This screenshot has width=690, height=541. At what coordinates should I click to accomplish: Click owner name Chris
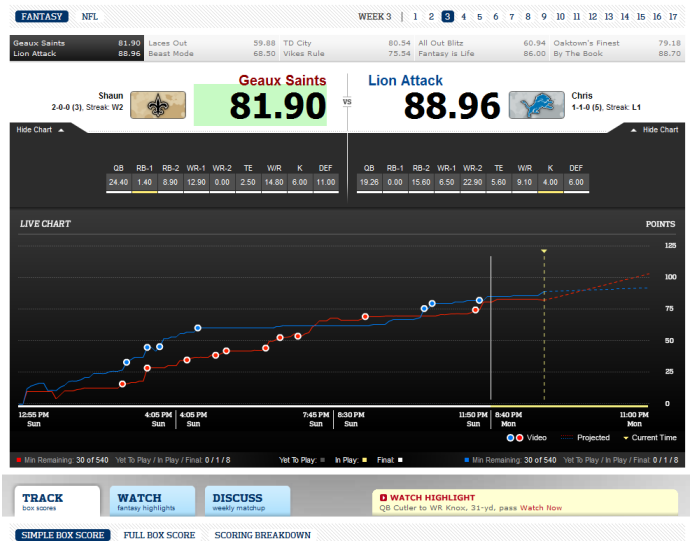[x=582, y=96]
